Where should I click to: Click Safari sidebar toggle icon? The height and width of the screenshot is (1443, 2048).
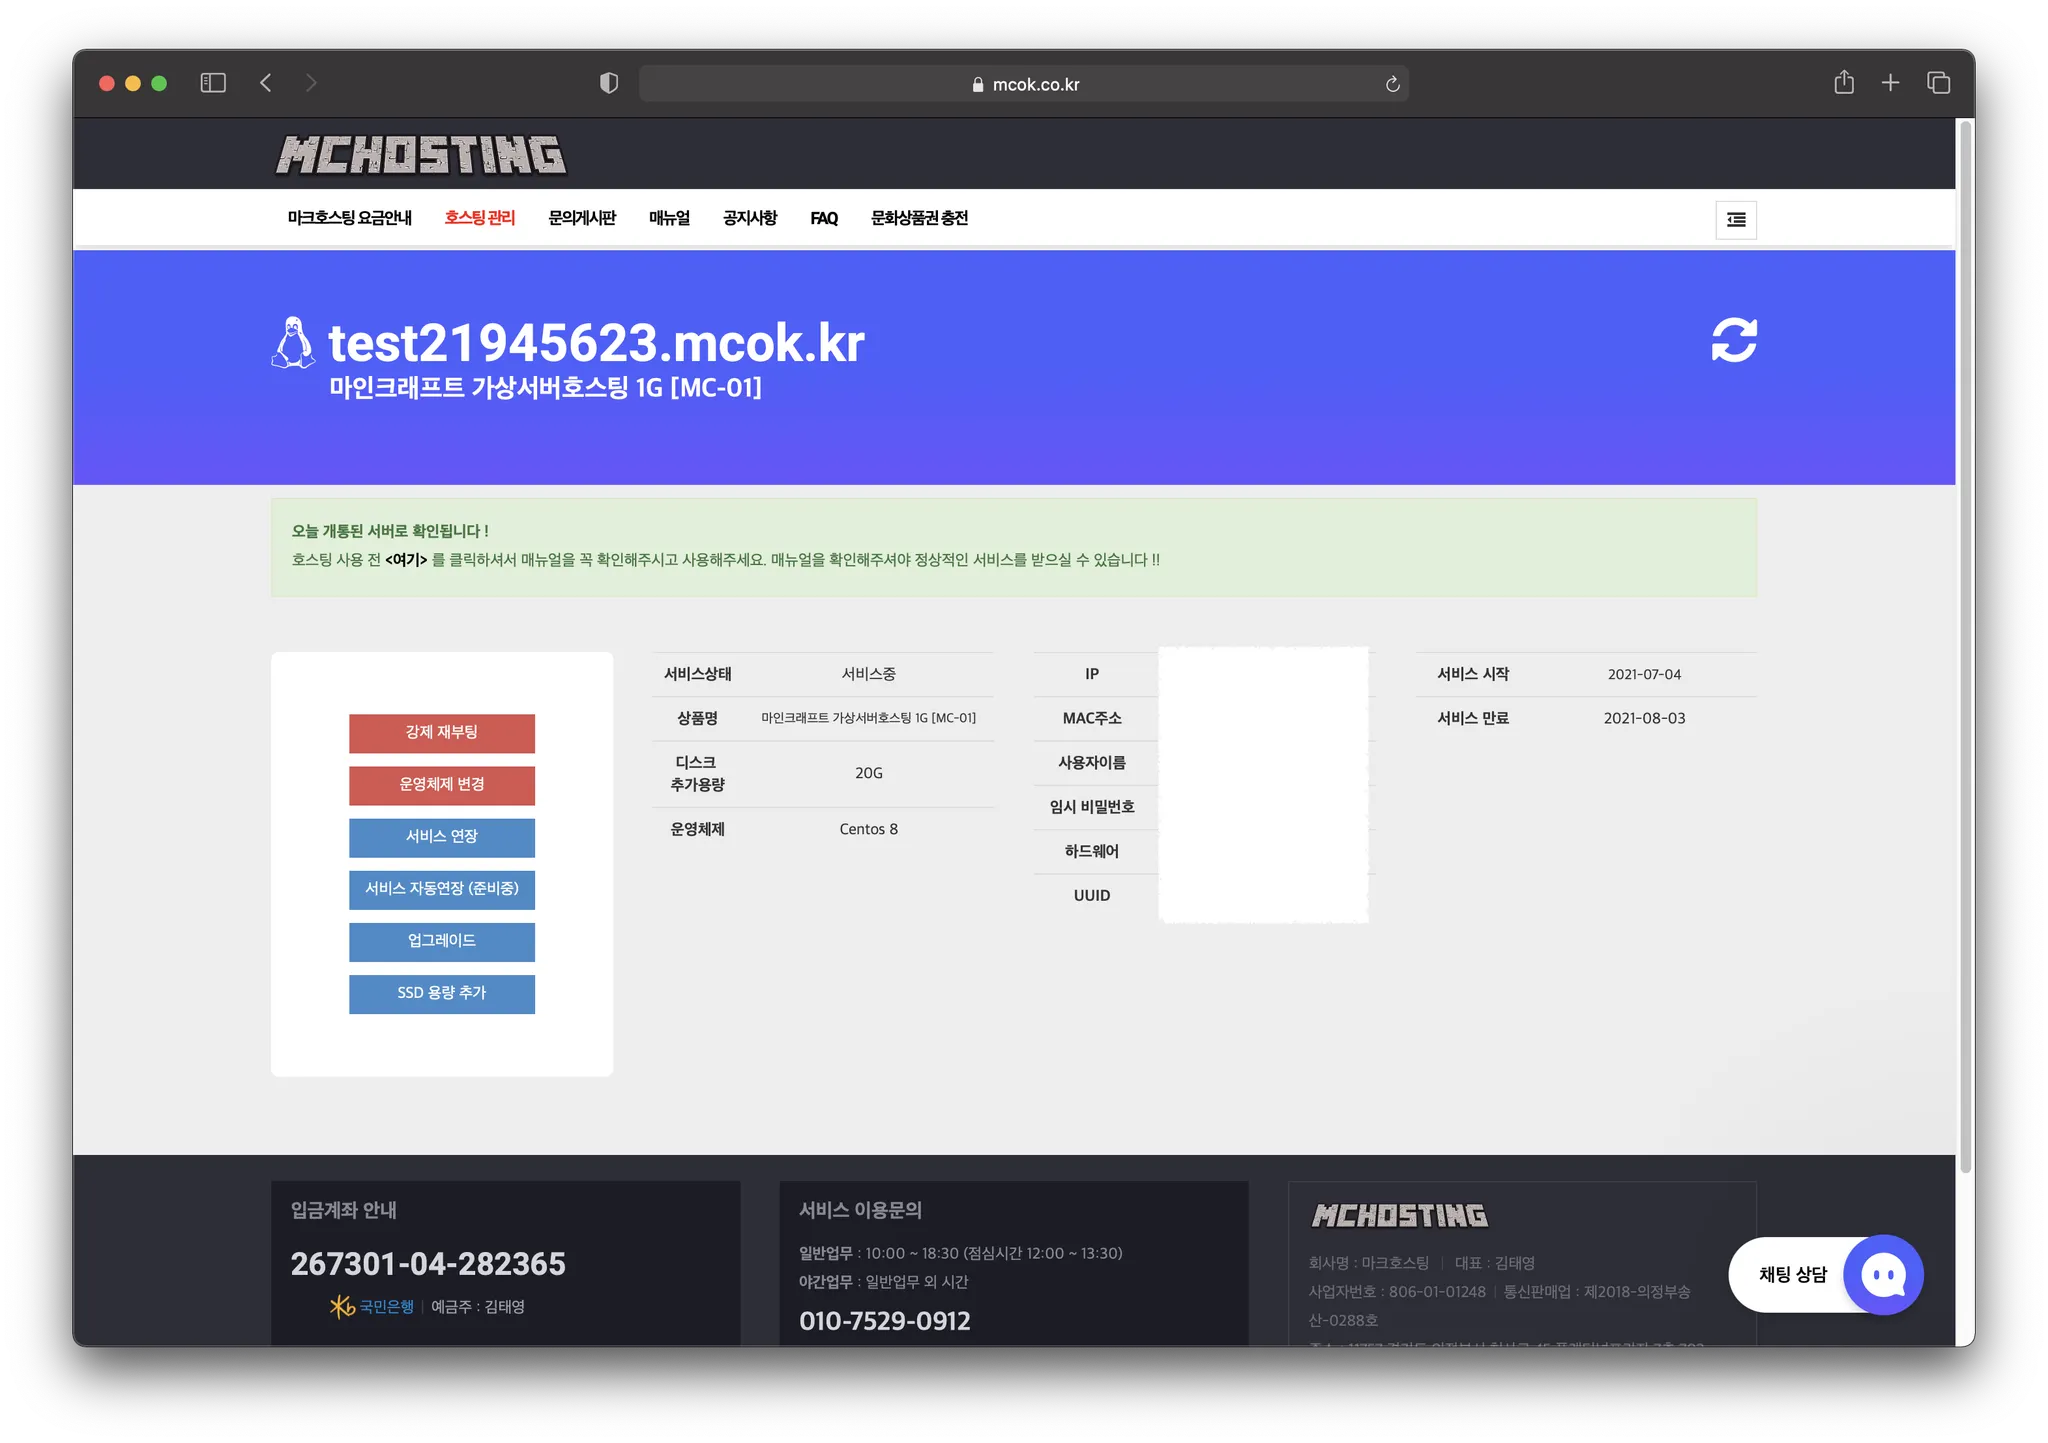(x=213, y=83)
